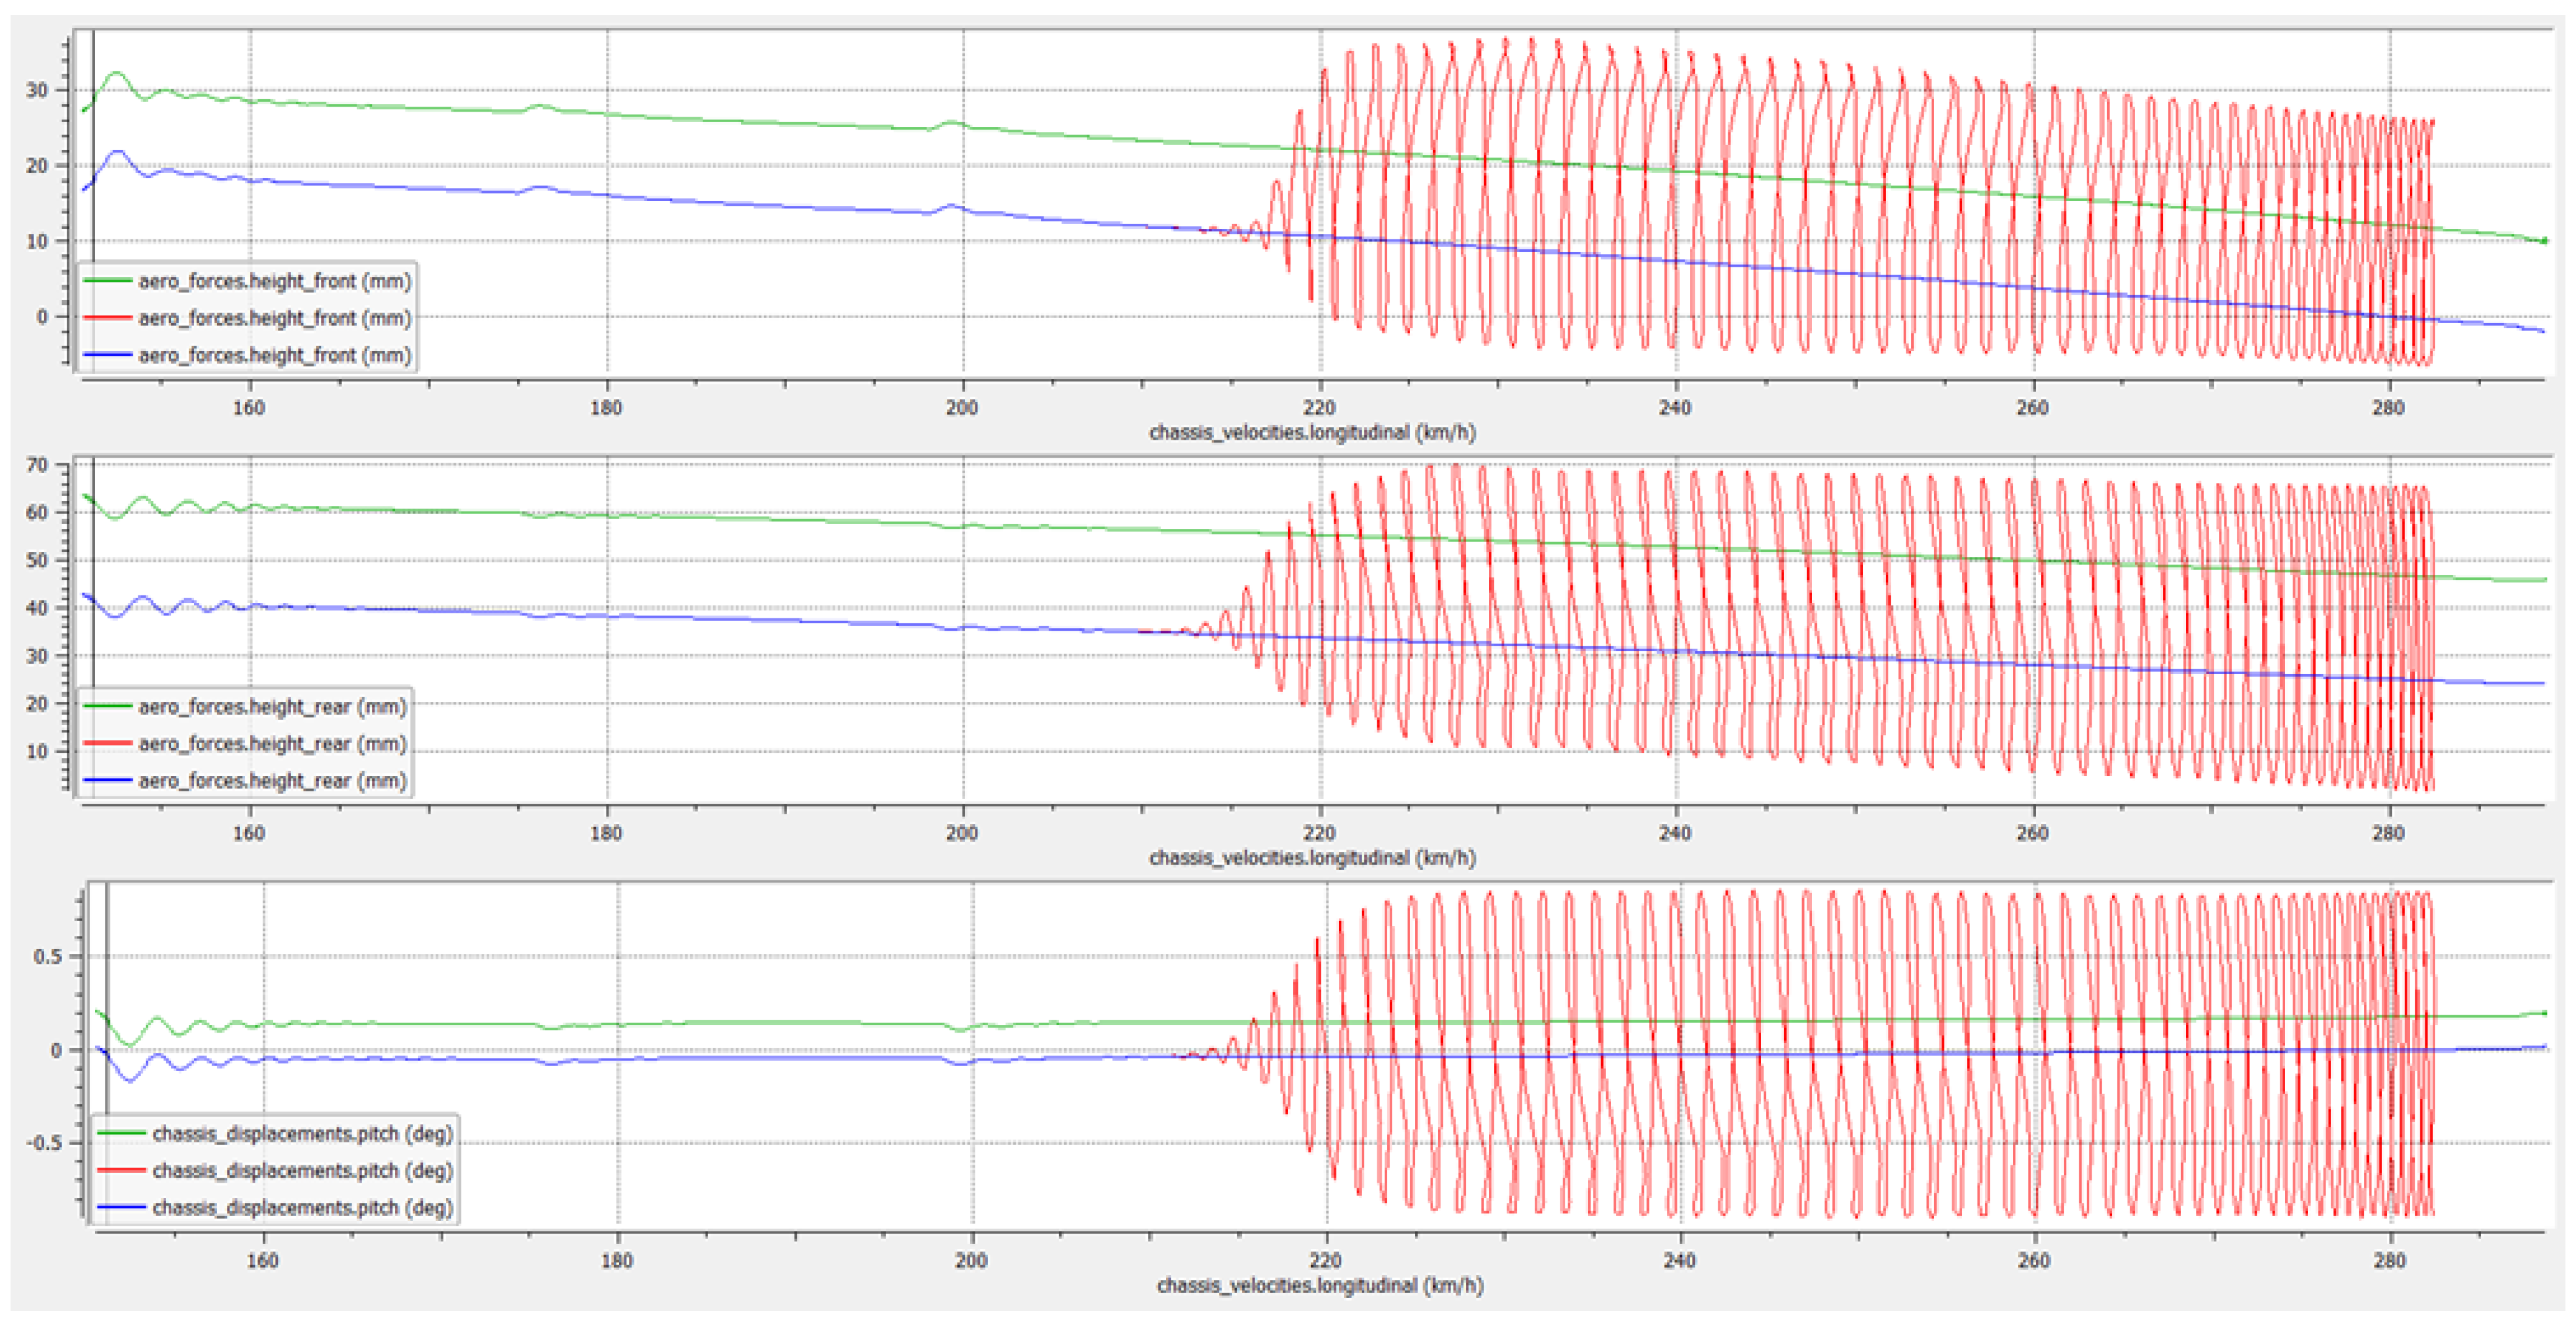The image size is (2576, 1321).
Task: Click the blue height_rear legend line swatch
Action: click(x=107, y=780)
